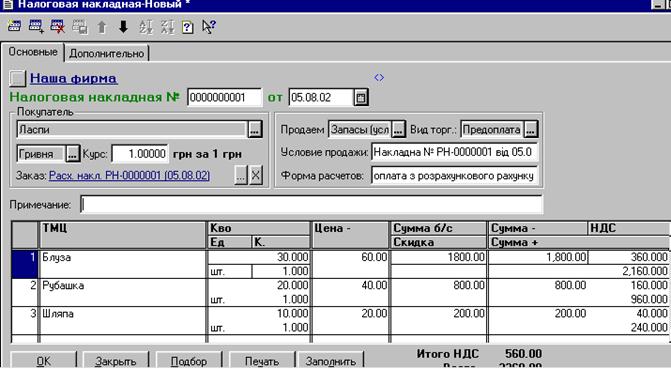Open the Ласпи buyer selection ellipsis
671x369 pixels.
255,129
